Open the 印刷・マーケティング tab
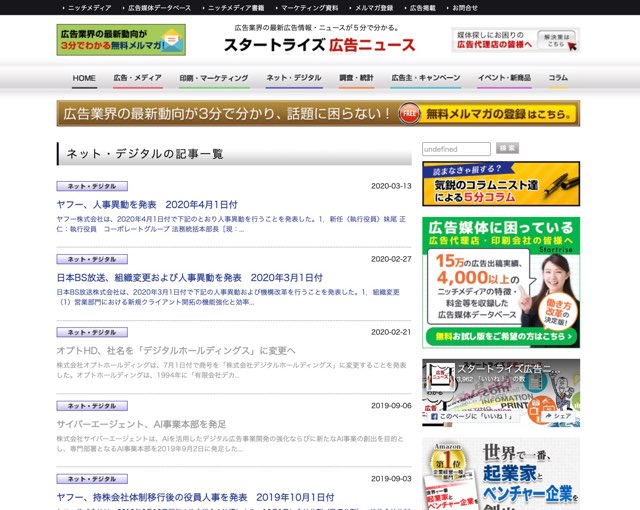This screenshot has height=510, width=640. [x=214, y=78]
